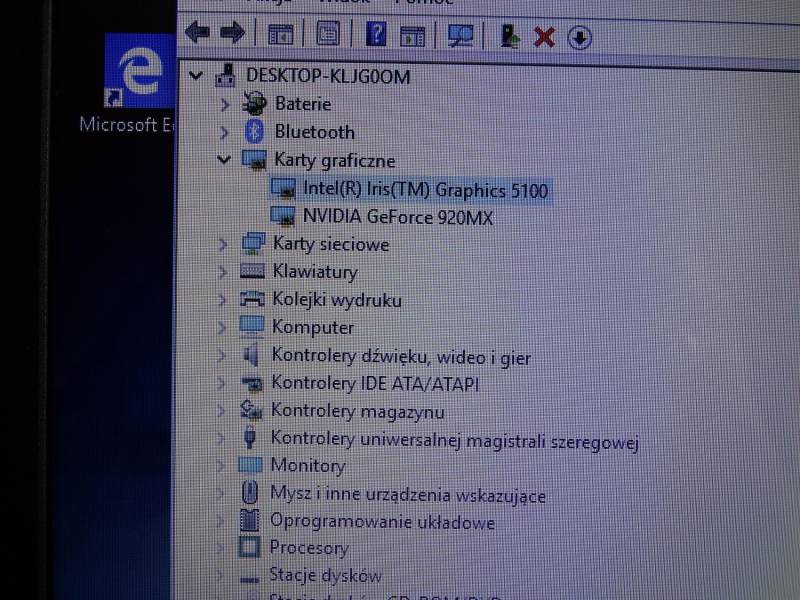Select Mysz i inne urządzenia wskazujące label
Screen dimensions: 800x600
point(408,495)
